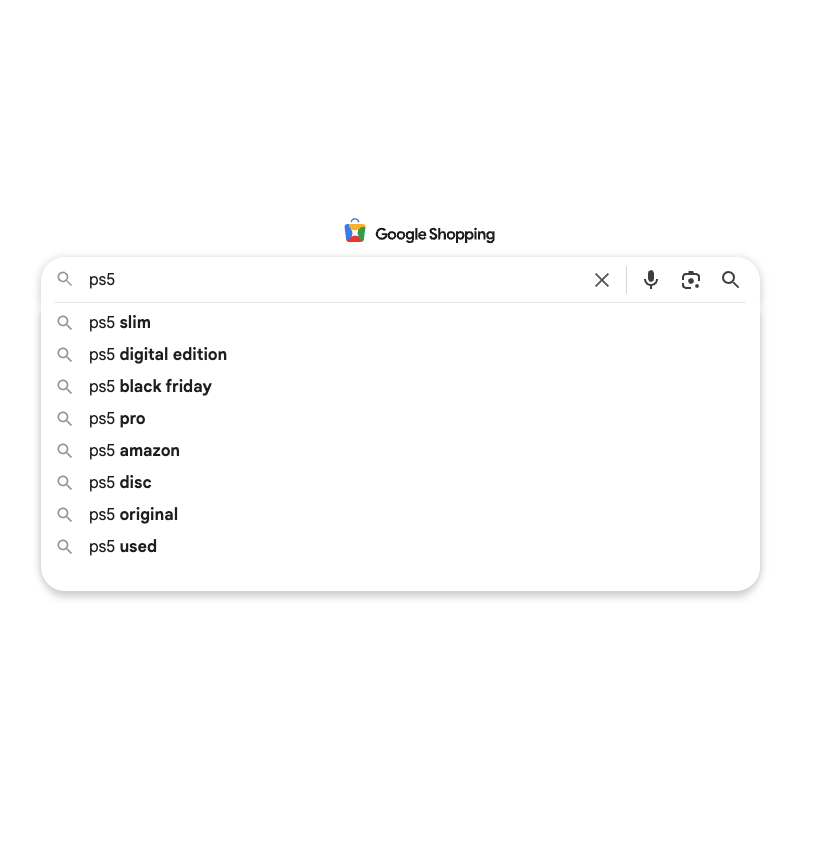This screenshot has width=834, height=863.
Task: Select the ps5 used suggestion
Action: click(x=122, y=546)
